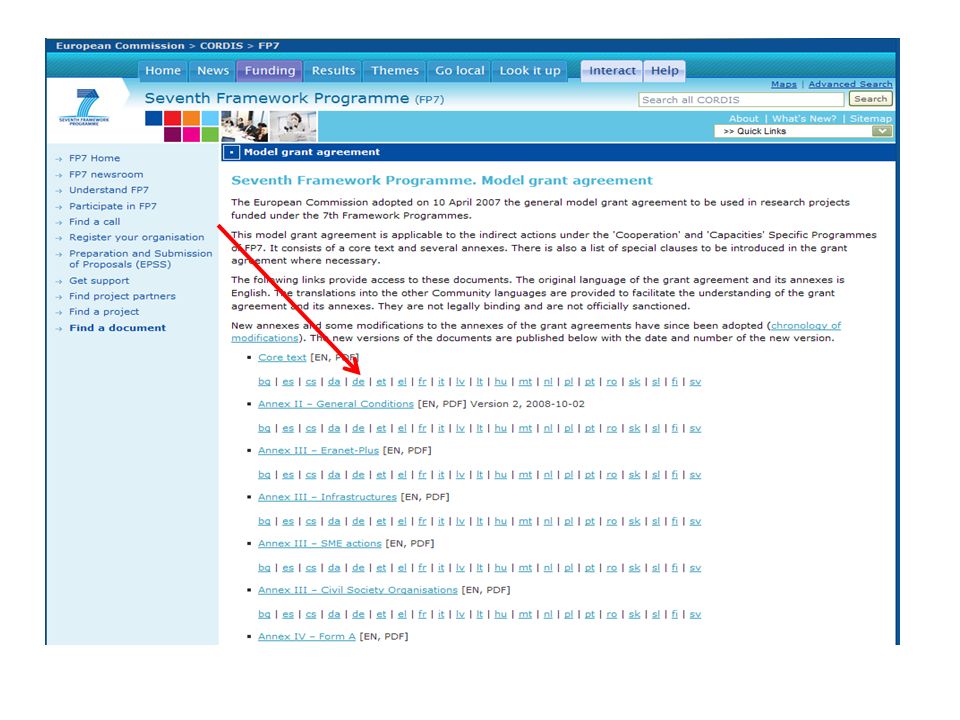Go to the News tab

pos(212,70)
